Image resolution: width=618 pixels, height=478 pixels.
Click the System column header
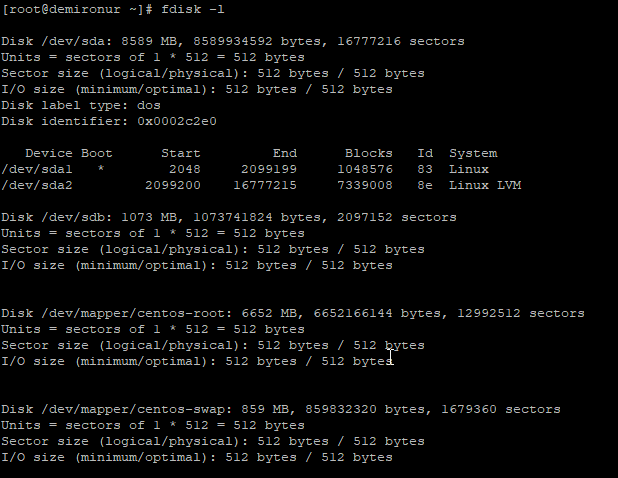point(473,153)
